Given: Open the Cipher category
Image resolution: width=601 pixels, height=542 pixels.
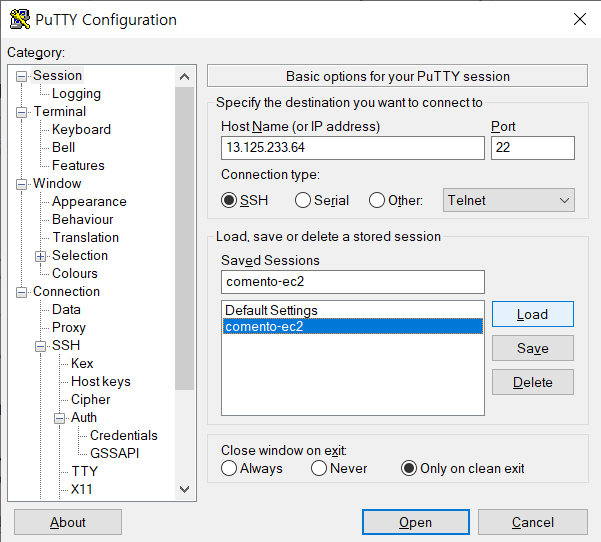Looking at the screenshot, I should coord(90,400).
